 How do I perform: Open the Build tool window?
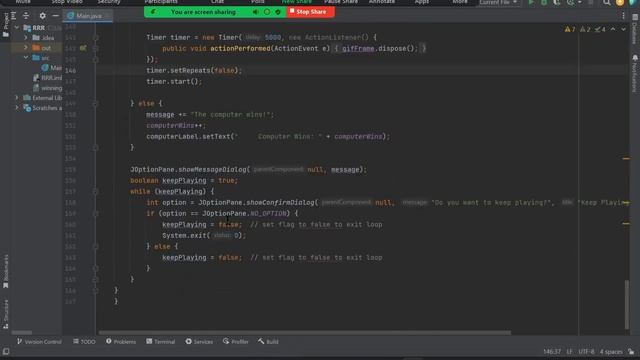coord(268,342)
